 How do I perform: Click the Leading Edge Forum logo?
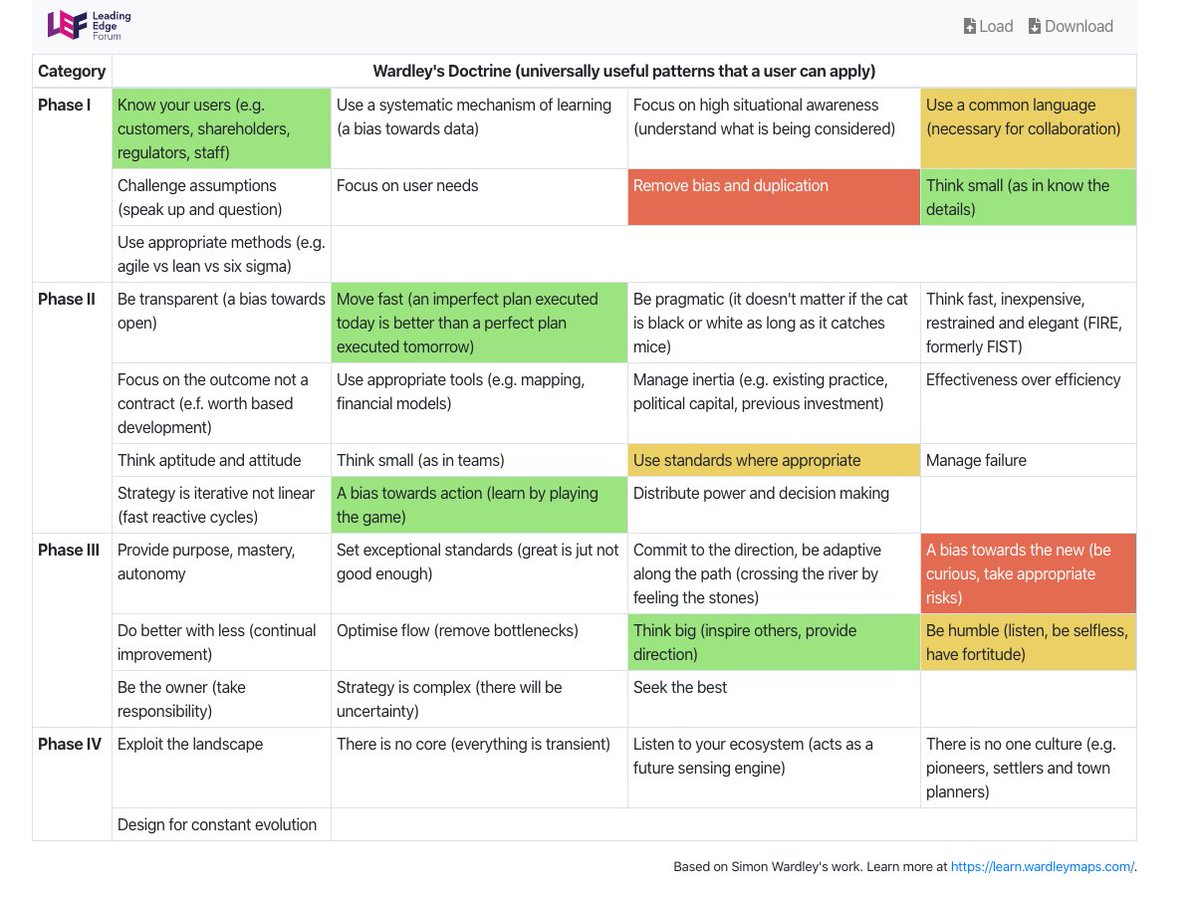(88, 25)
